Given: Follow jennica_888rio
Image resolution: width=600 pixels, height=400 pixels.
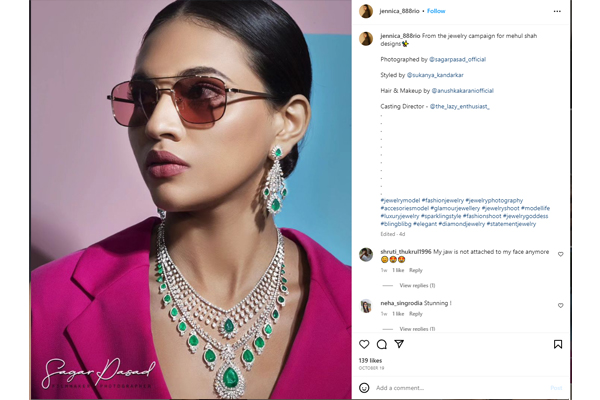Looking at the screenshot, I should click(436, 11).
